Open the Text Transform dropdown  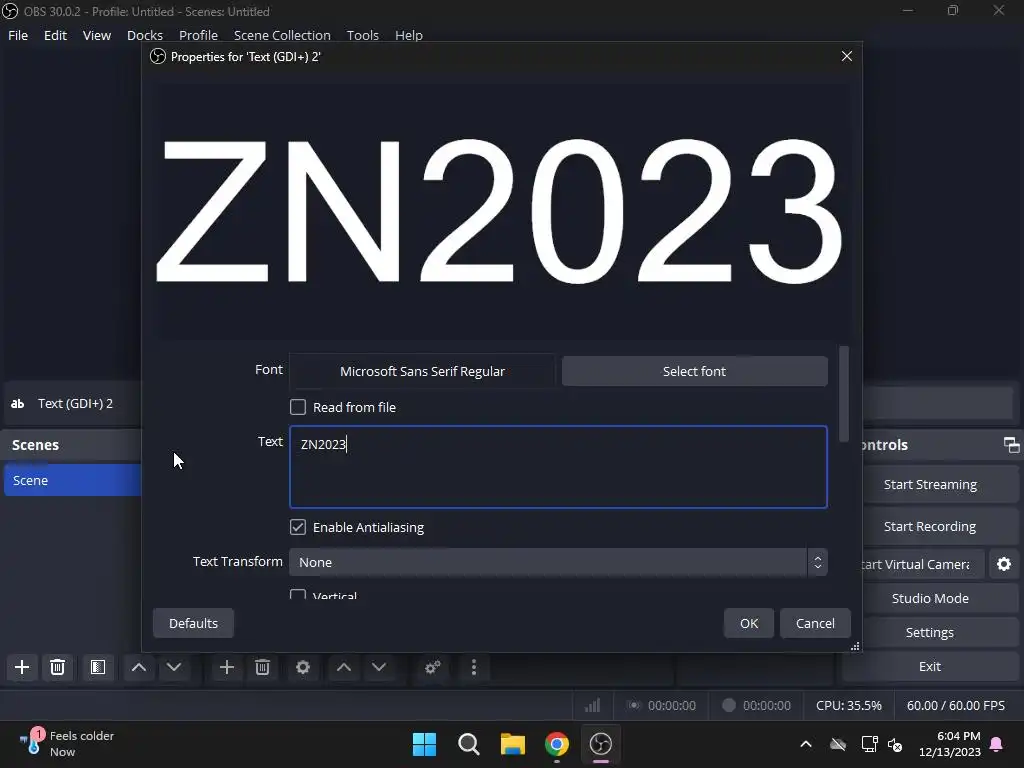point(558,562)
